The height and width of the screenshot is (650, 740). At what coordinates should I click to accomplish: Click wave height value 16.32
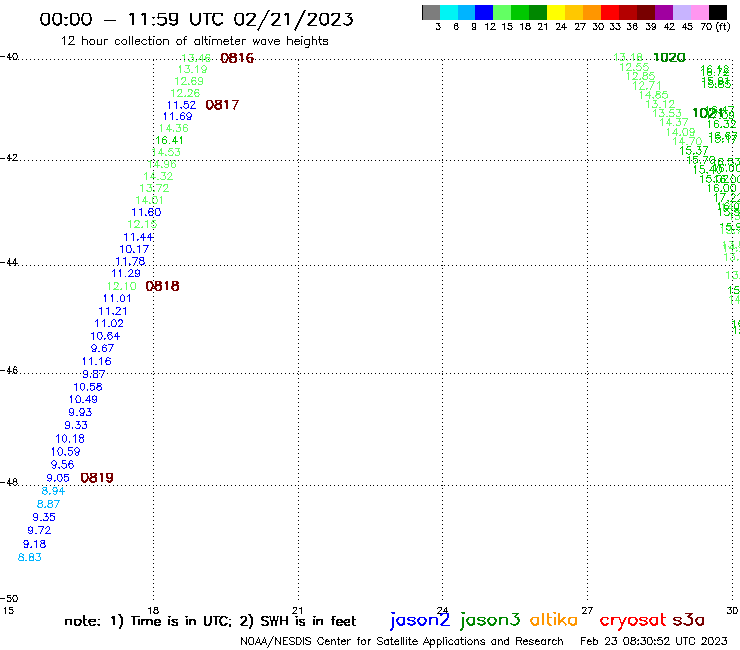[722, 124]
